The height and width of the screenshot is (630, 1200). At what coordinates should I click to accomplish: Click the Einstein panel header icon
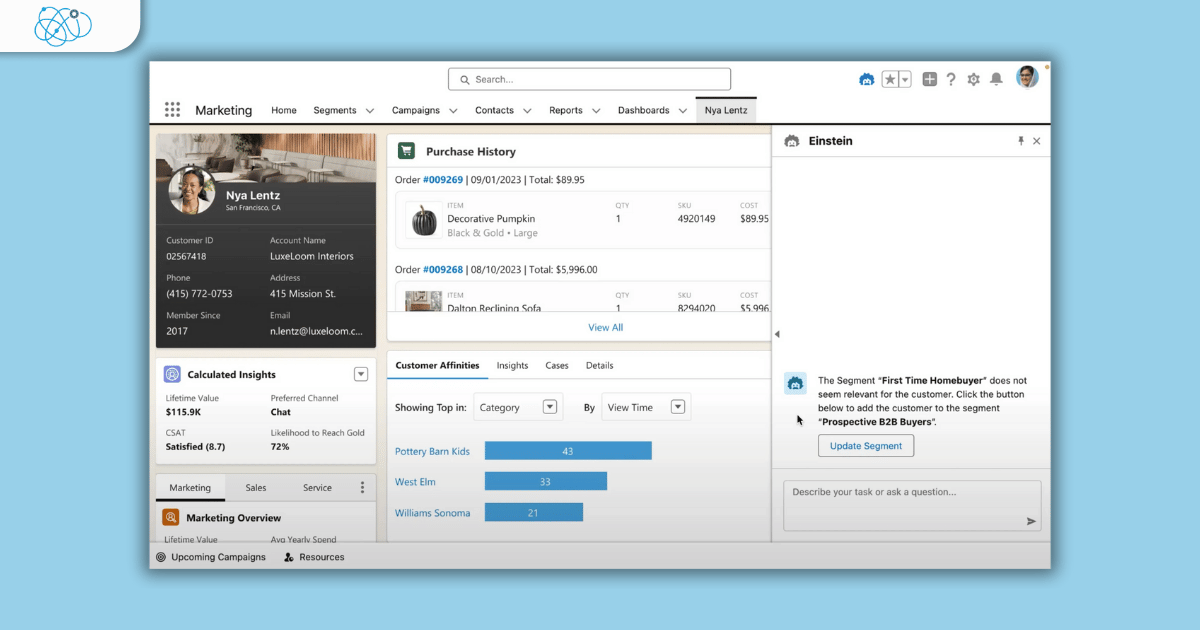(792, 141)
